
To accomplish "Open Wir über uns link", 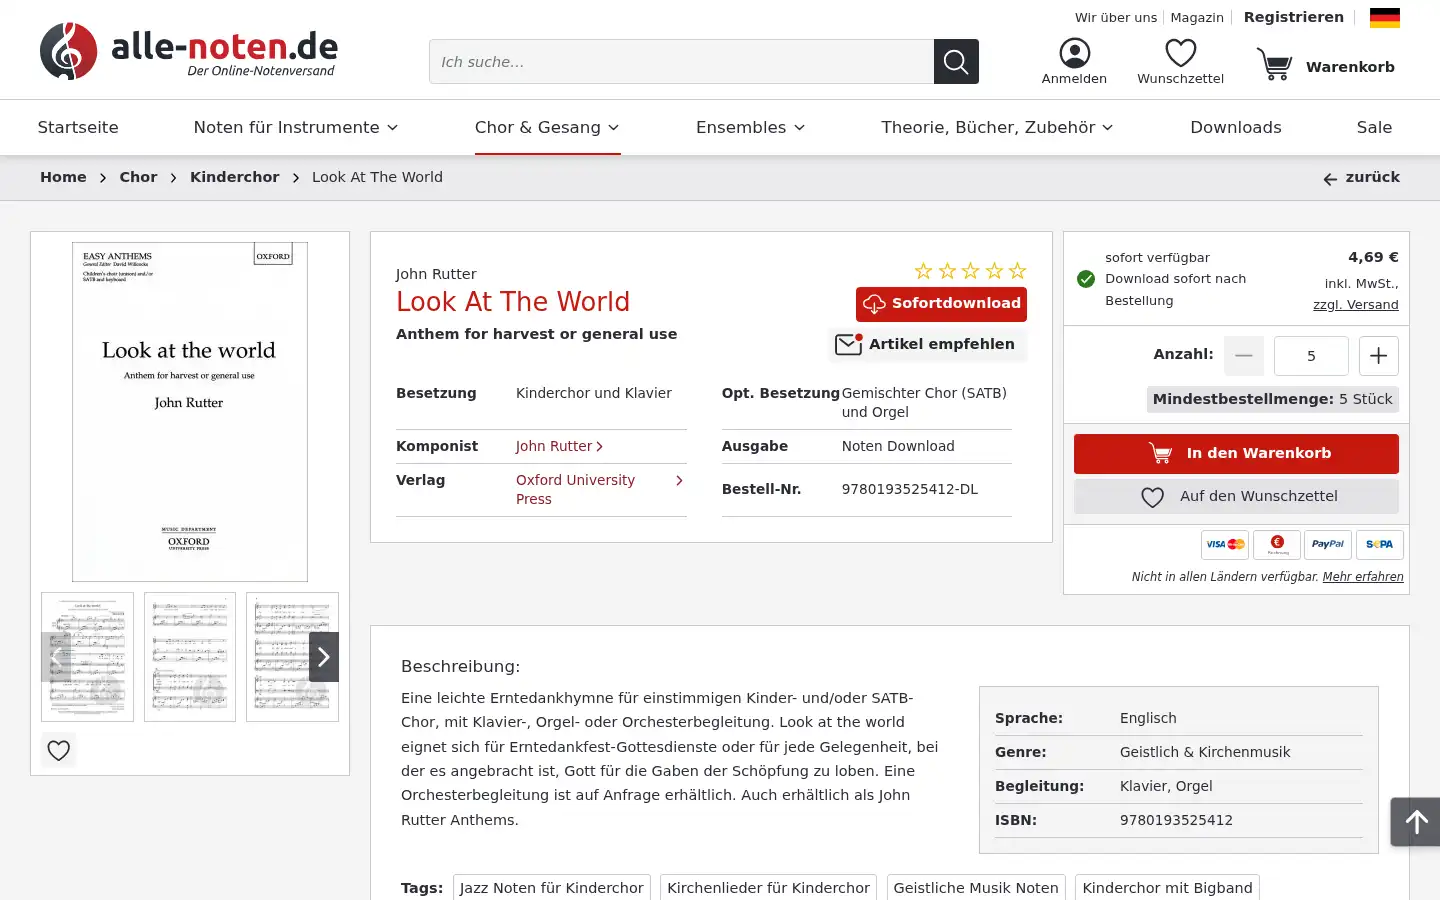I will coord(1116,18).
